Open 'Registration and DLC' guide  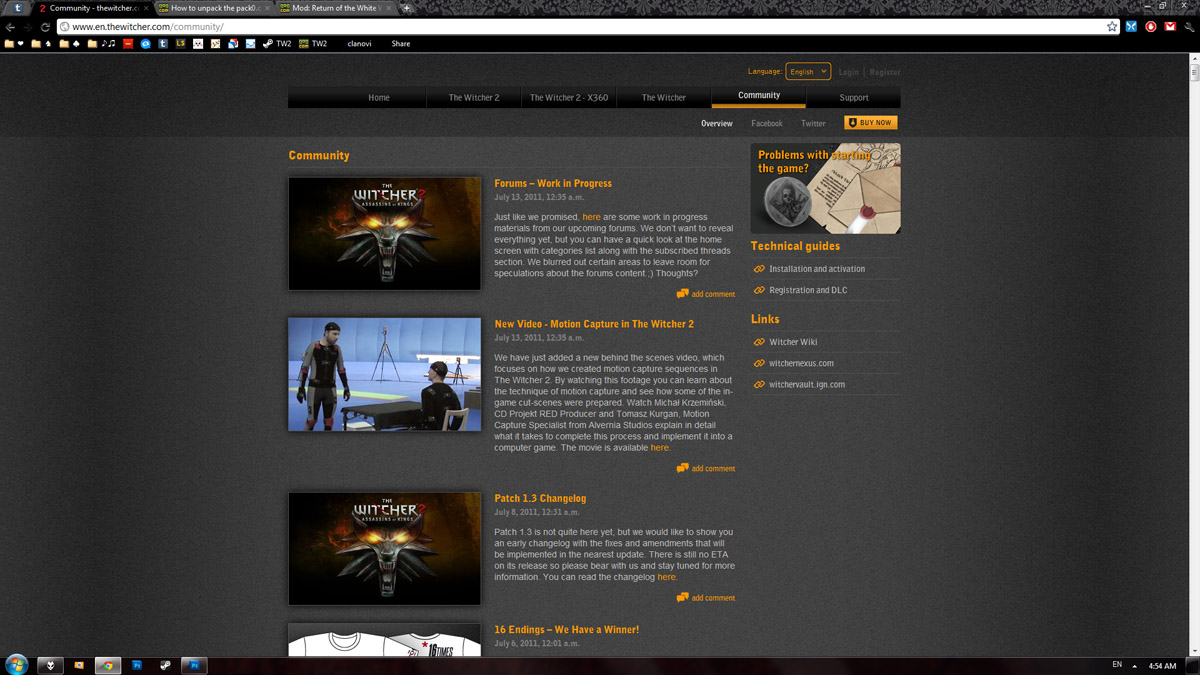click(808, 290)
